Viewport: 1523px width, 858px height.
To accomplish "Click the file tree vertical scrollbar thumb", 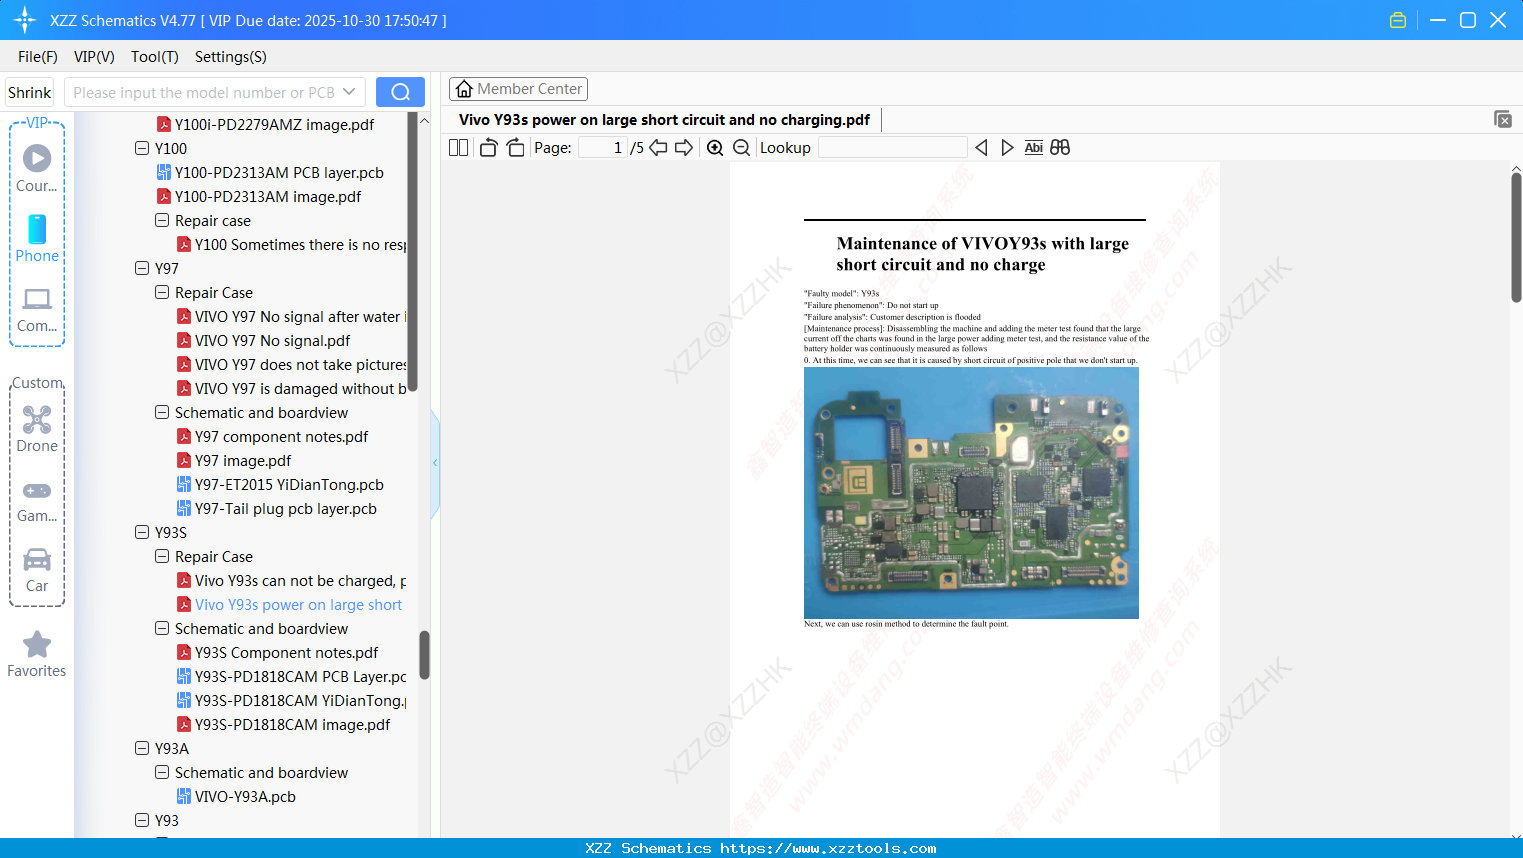I will pos(424,655).
